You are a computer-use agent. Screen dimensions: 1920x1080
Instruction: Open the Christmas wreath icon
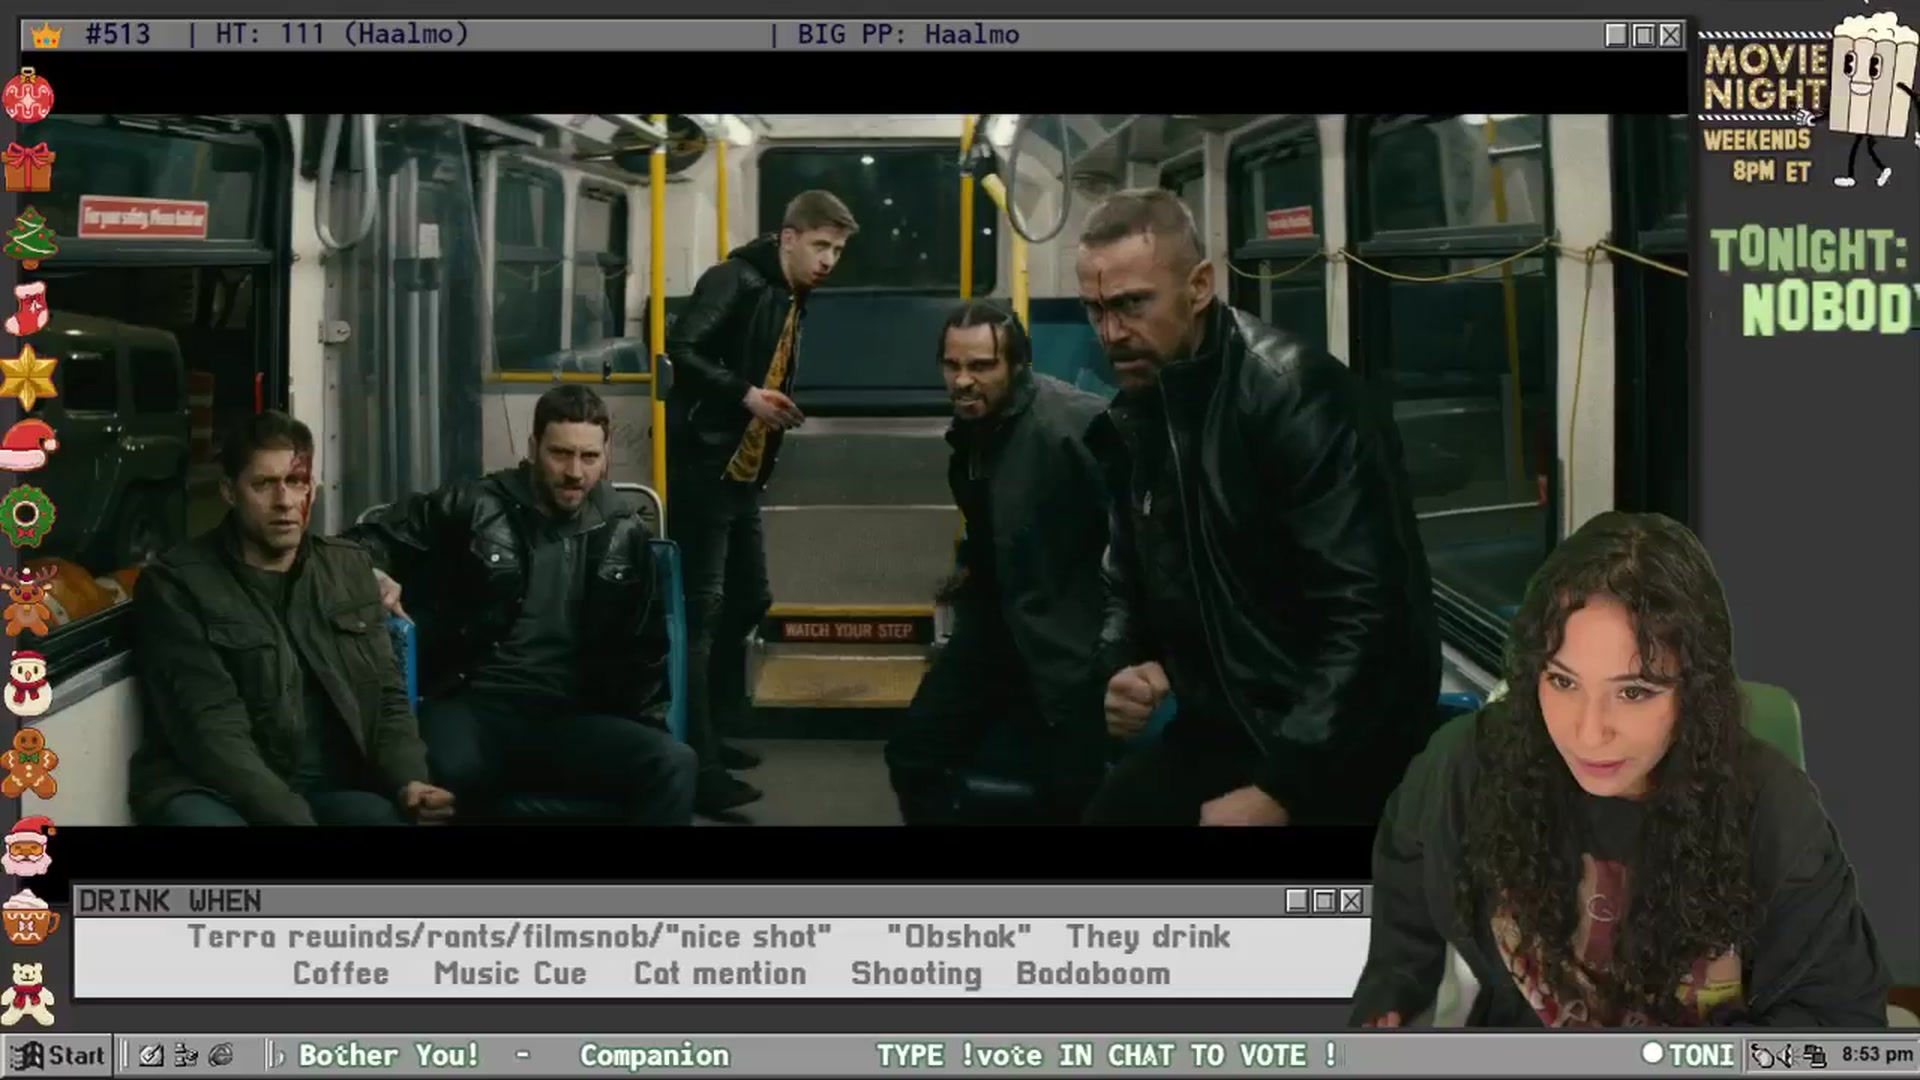(27, 516)
